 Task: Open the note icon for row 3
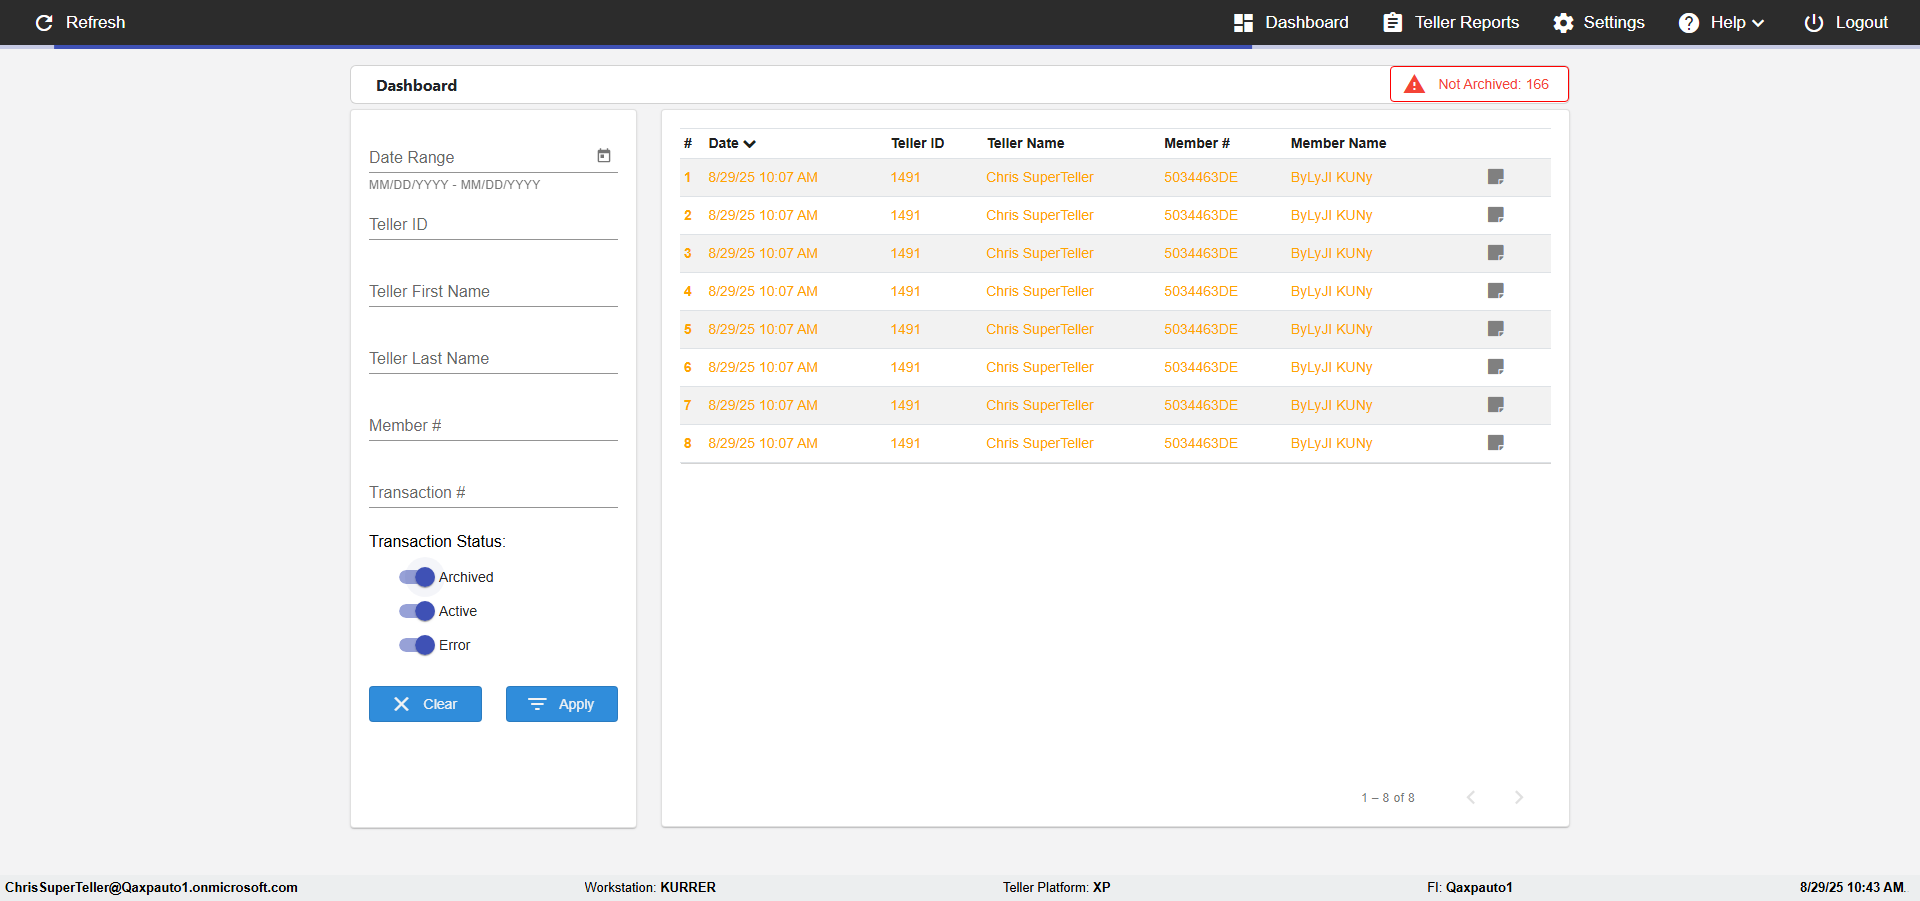pos(1496,253)
